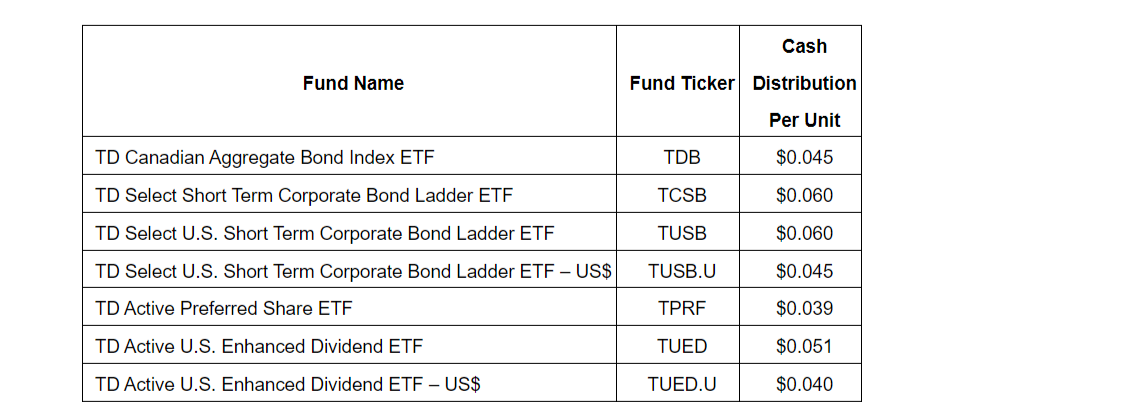The height and width of the screenshot is (402, 1148).
Task: Select the TD Select Short Term Corporate Bond Ladder ETF name
Action: click(x=304, y=195)
